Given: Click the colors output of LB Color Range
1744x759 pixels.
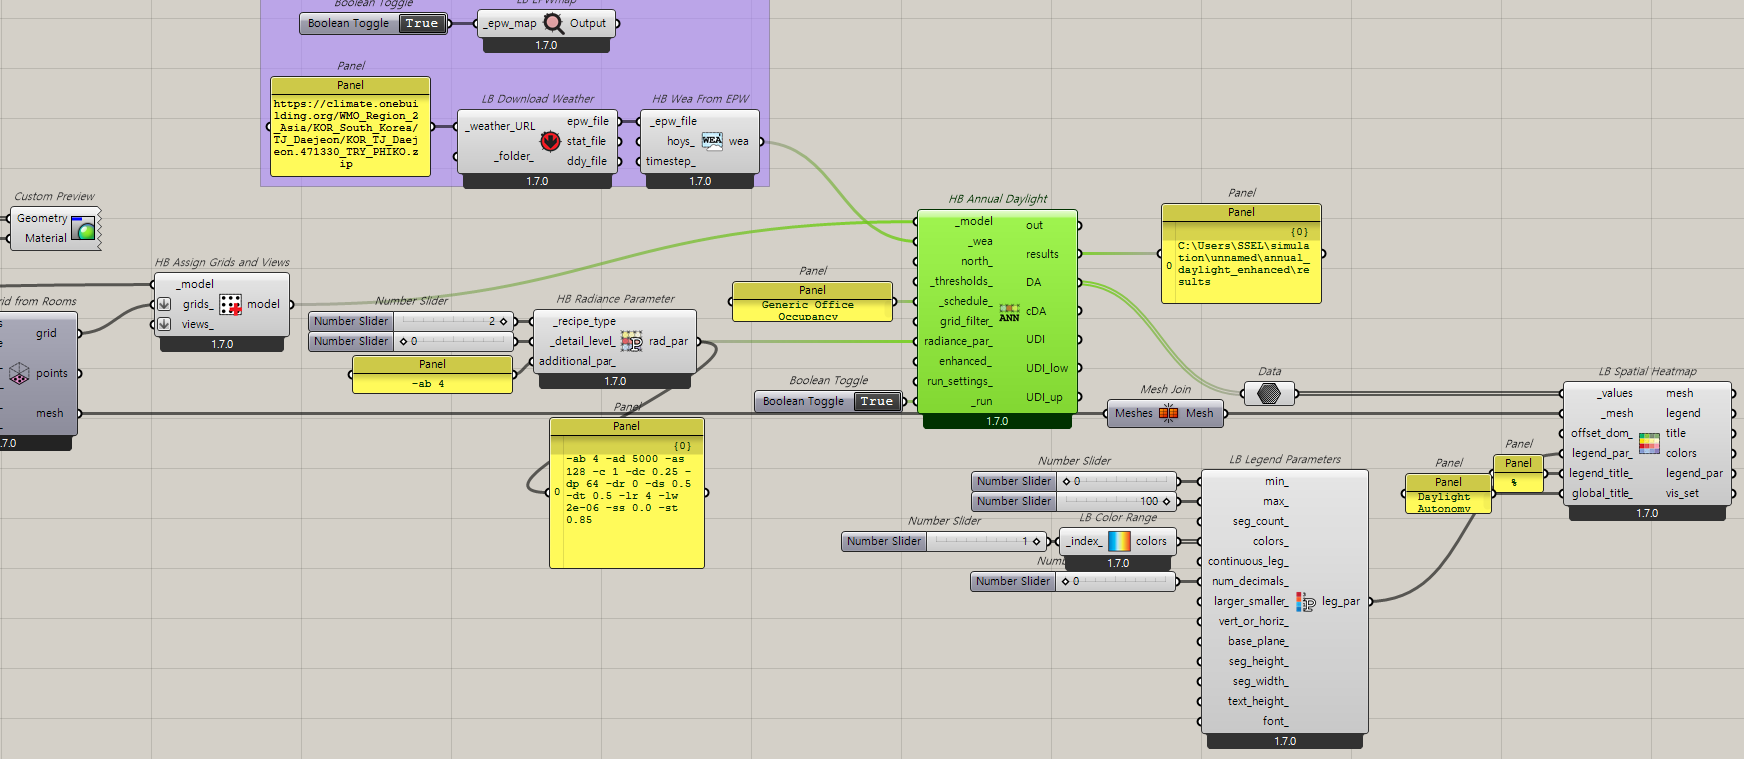Looking at the screenshot, I should 1151,542.
